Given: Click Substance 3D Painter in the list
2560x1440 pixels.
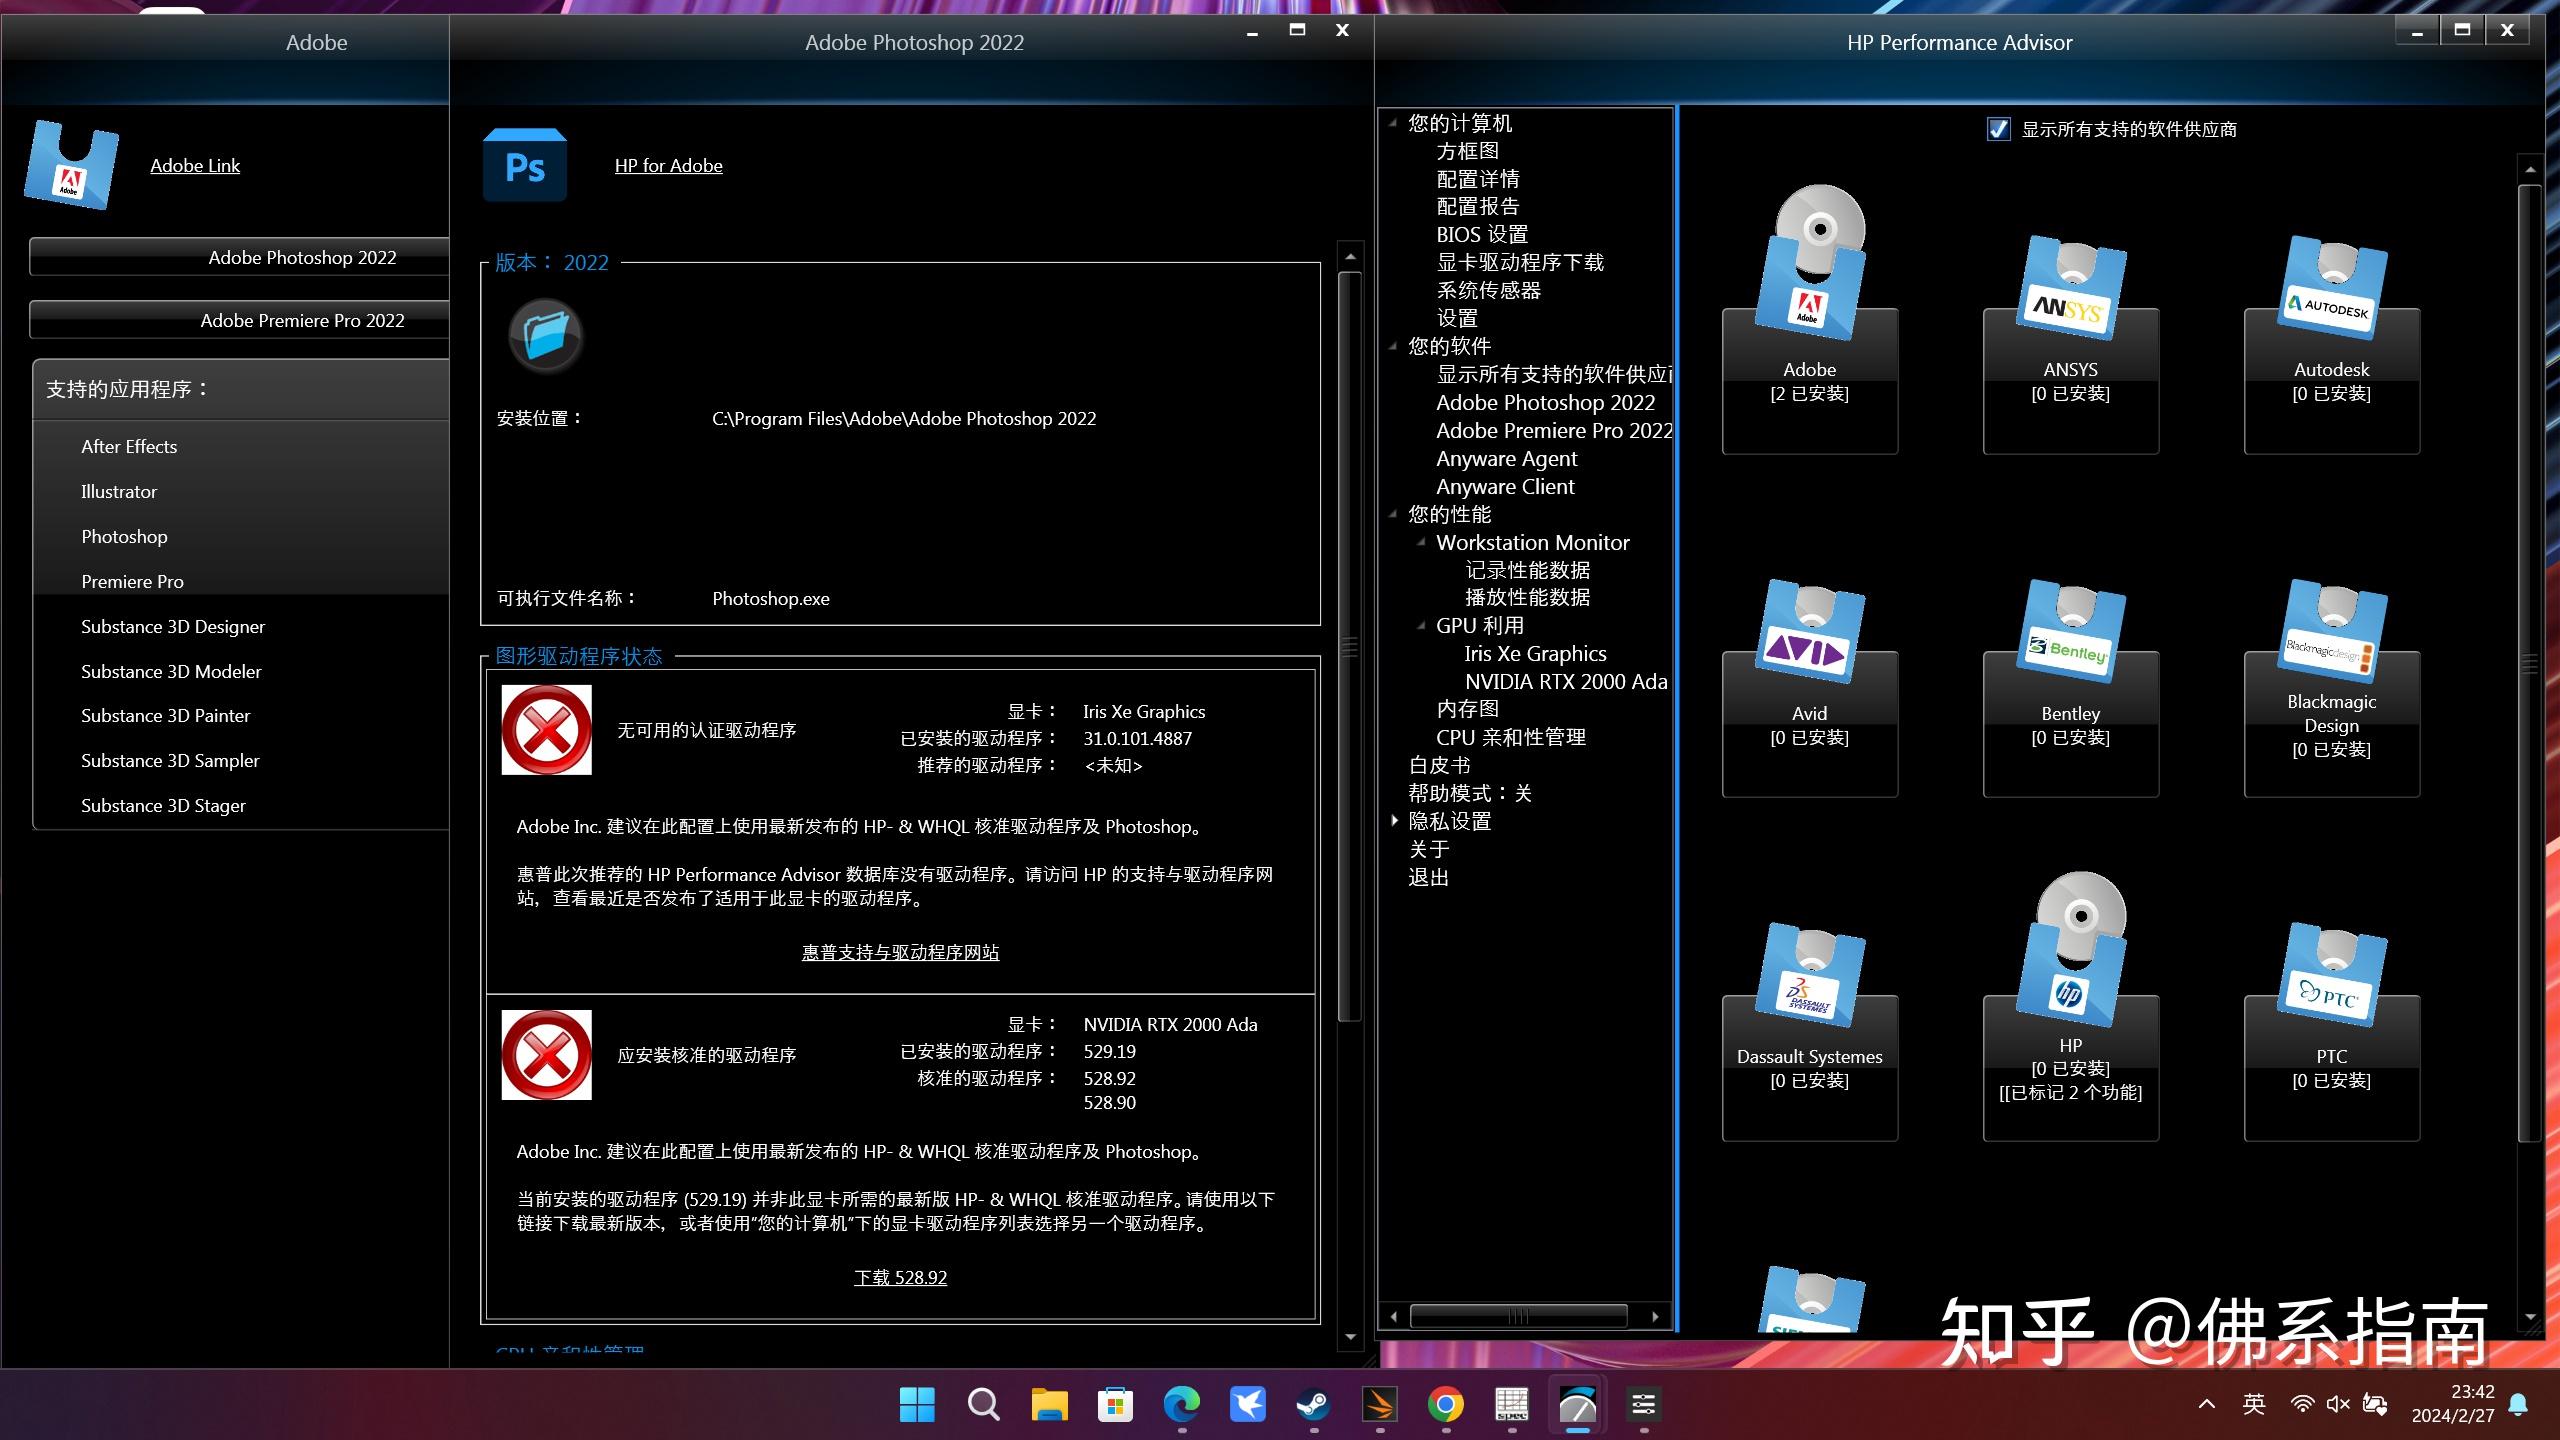Looking at the screenshot, I should [165, 715].
